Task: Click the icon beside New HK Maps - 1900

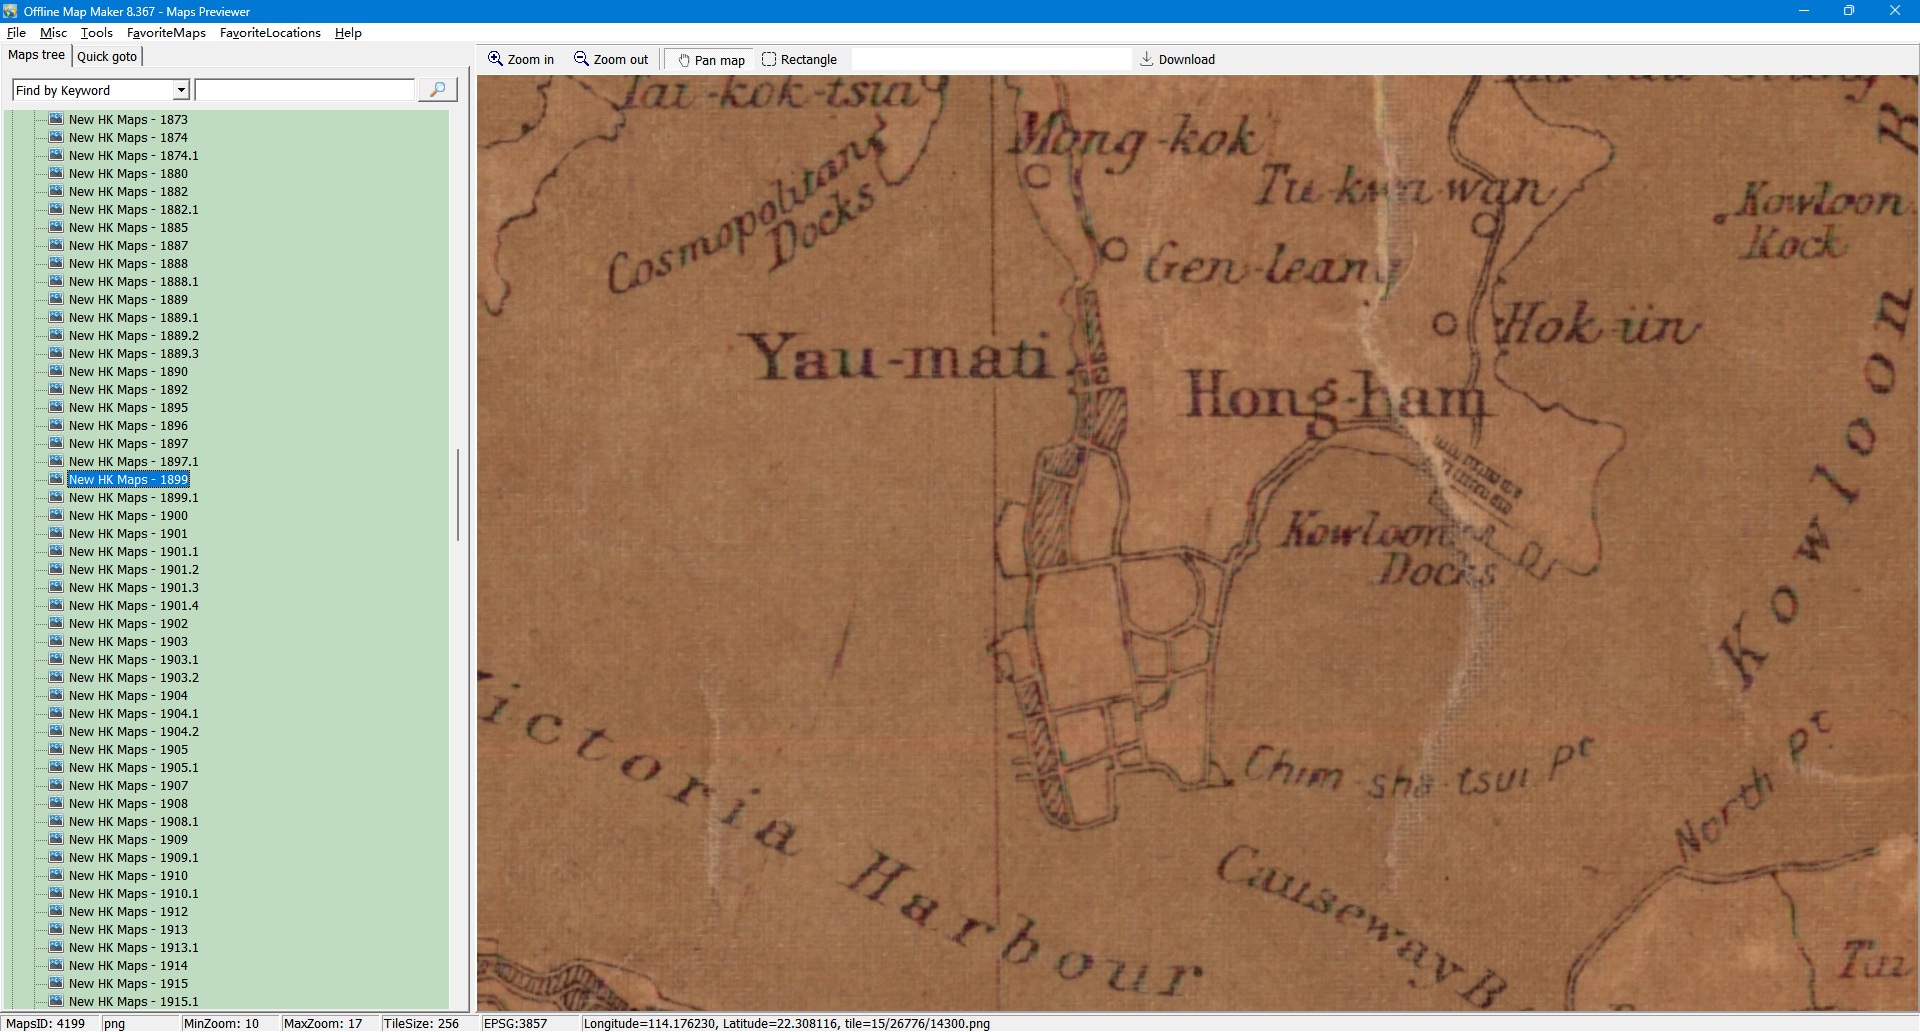Action: (57, 515)
